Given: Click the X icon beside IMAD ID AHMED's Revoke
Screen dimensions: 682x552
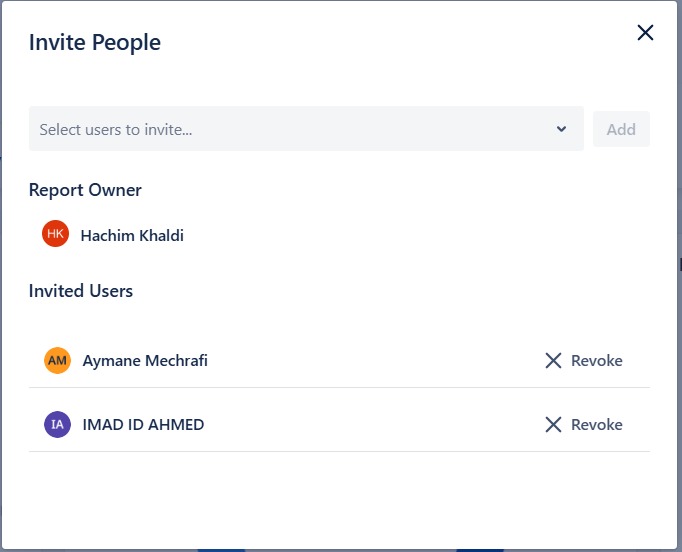Looking at the screenshot, I should pyautogui.click(x=553, y=425).
